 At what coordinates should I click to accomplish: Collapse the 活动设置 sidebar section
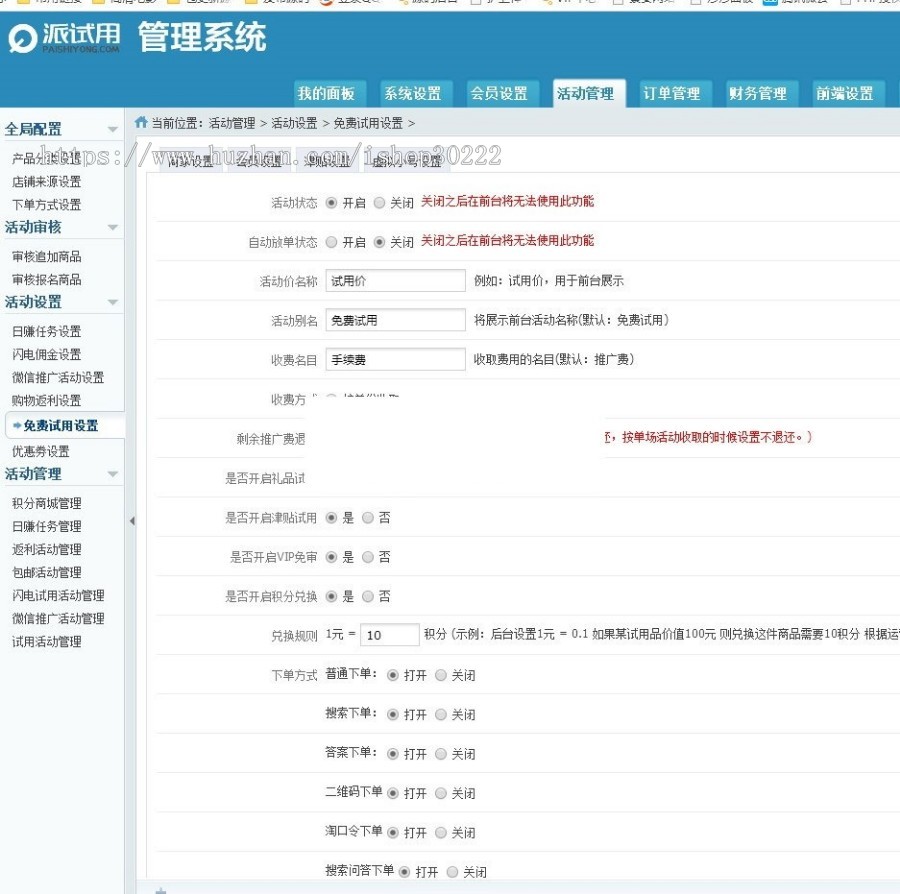click(113, 301)
